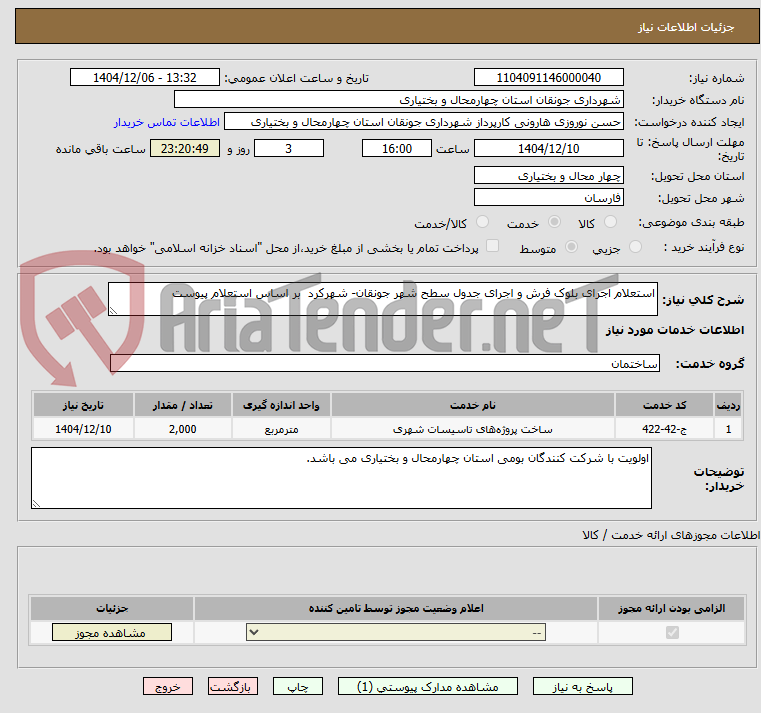Click the الزامی بودن ارائه مجوز header
761x713 pixels.
click(671, 608)
